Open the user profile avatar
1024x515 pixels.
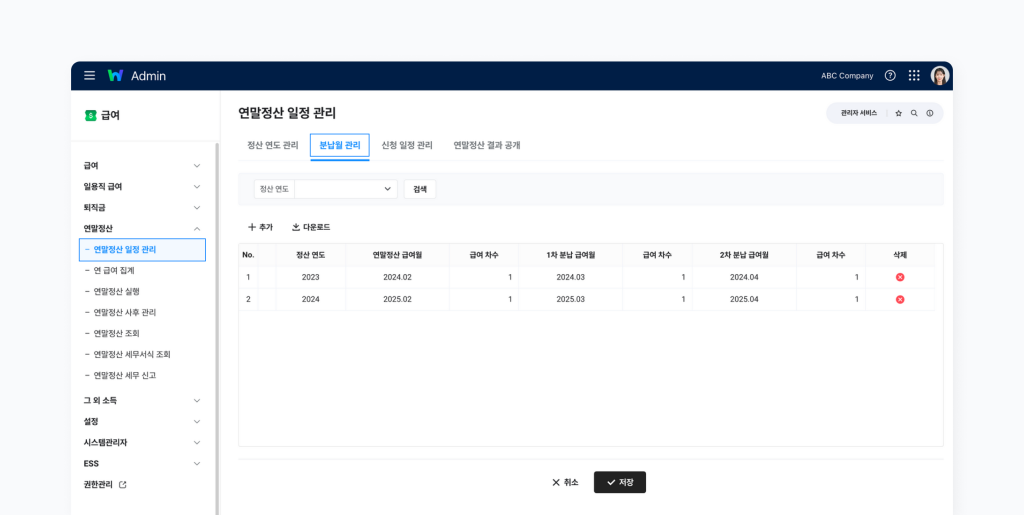(x=940, y=76)
